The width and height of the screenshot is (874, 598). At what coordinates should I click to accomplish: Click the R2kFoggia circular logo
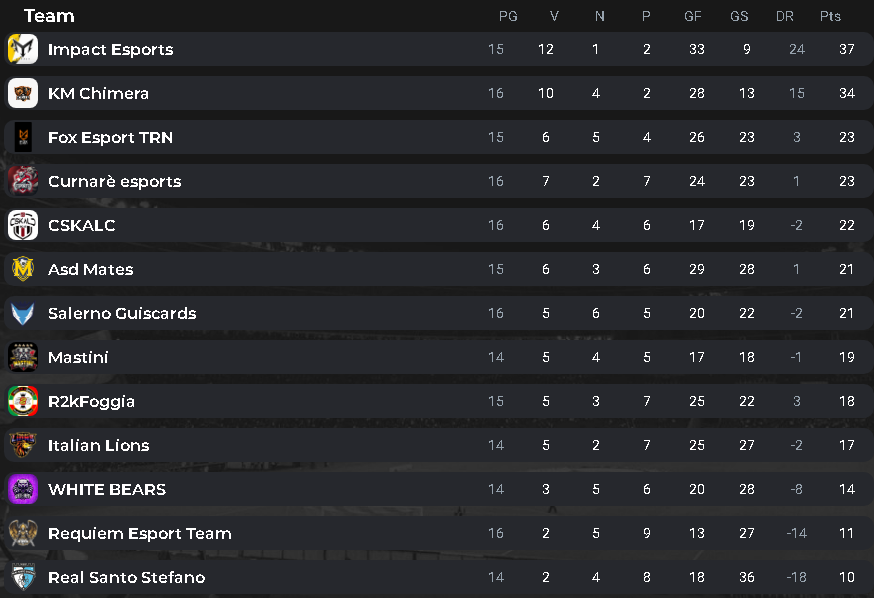pyautogui.click(x=23, y=401)
